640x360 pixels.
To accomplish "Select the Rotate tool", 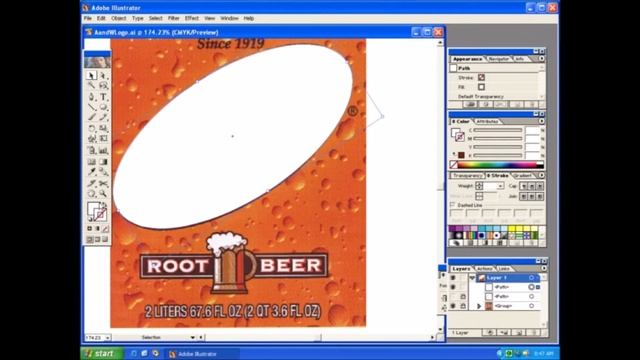I will [92, 128].
